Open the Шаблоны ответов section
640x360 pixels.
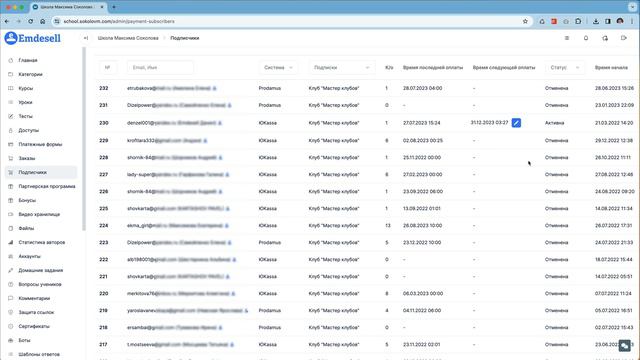tap(39, 354)
